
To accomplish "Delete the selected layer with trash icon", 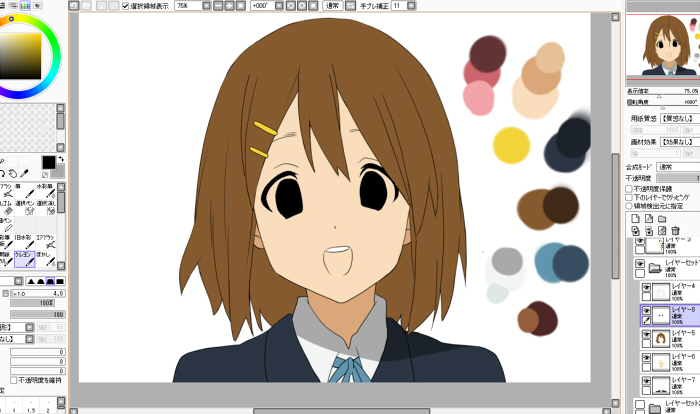I will (675, 230).
